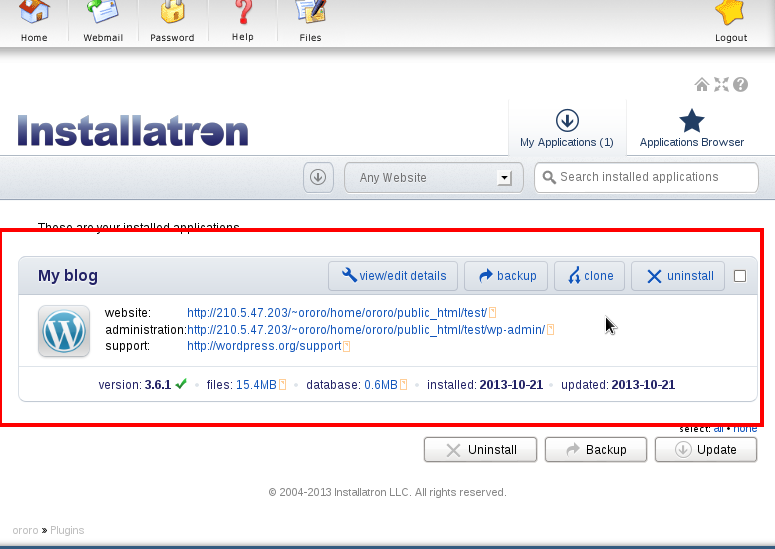Click the icon next to database 0.6MB

(x=403, y=384)
